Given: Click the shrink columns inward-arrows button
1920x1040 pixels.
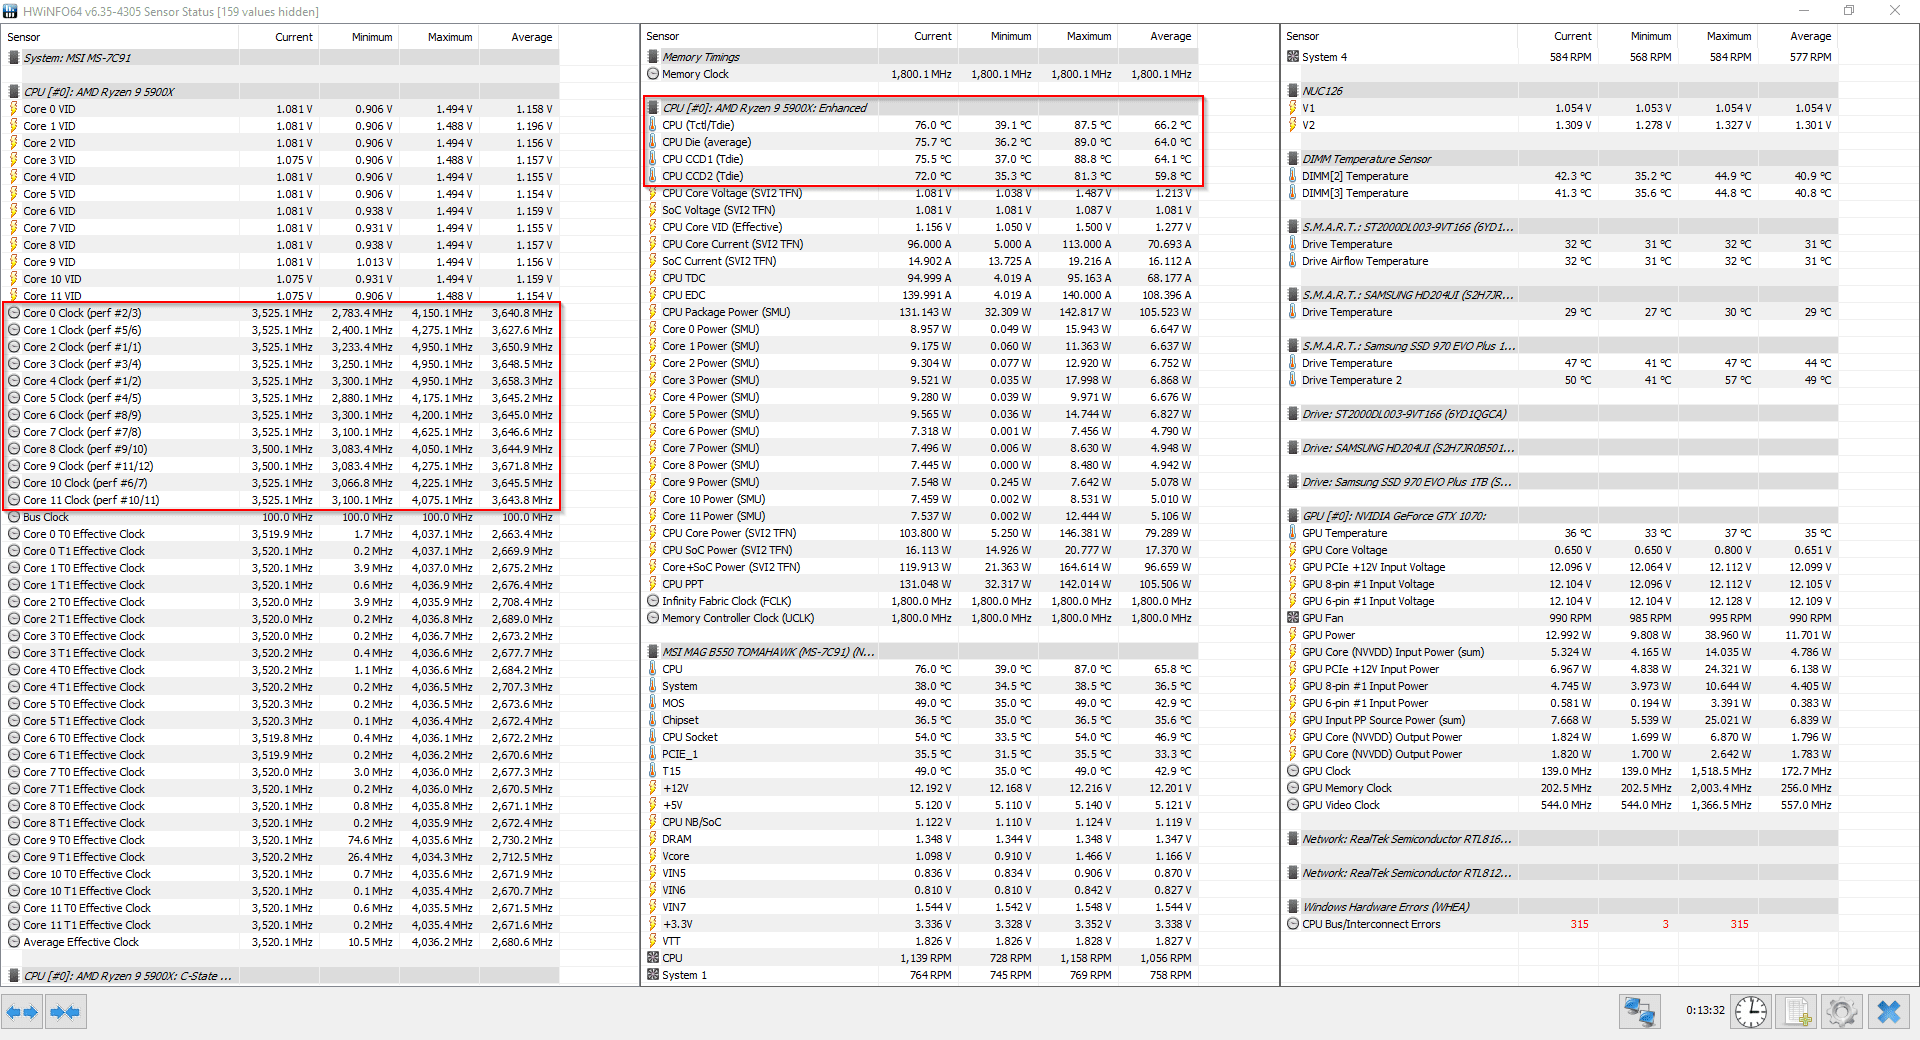Looking at the screenshot, I should (x=65, y=1012).
